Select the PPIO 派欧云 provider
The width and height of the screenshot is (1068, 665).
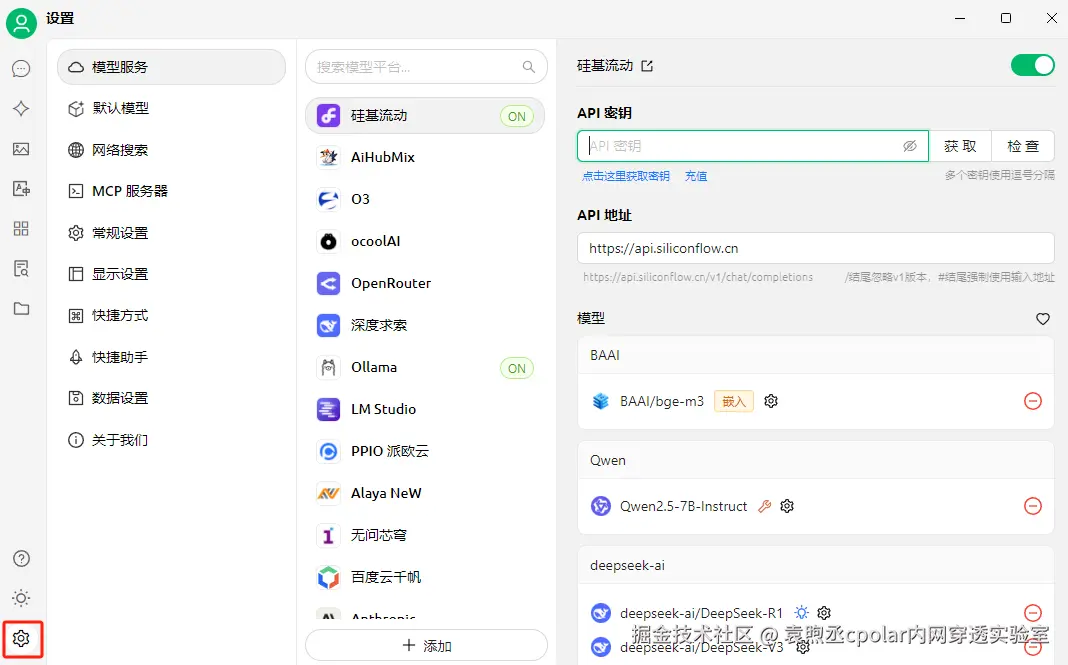tap(425, 452)
